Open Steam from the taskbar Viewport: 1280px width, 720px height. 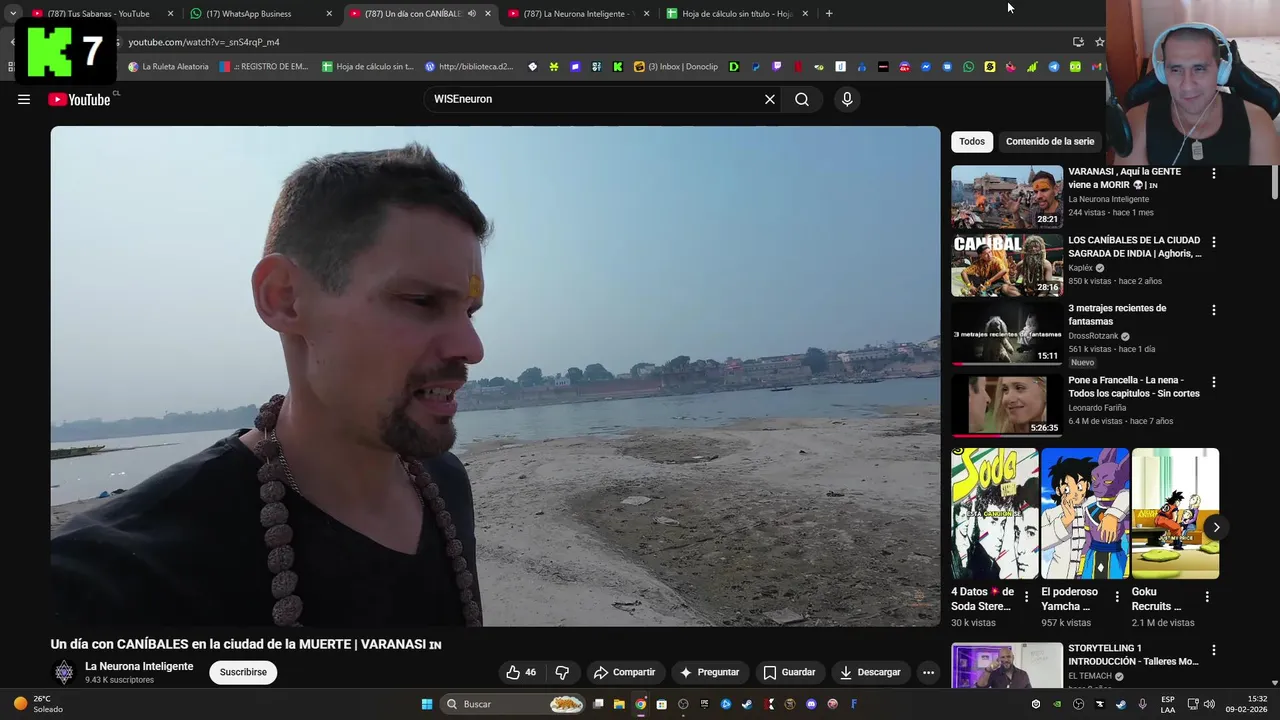click(x=747, y=704)
